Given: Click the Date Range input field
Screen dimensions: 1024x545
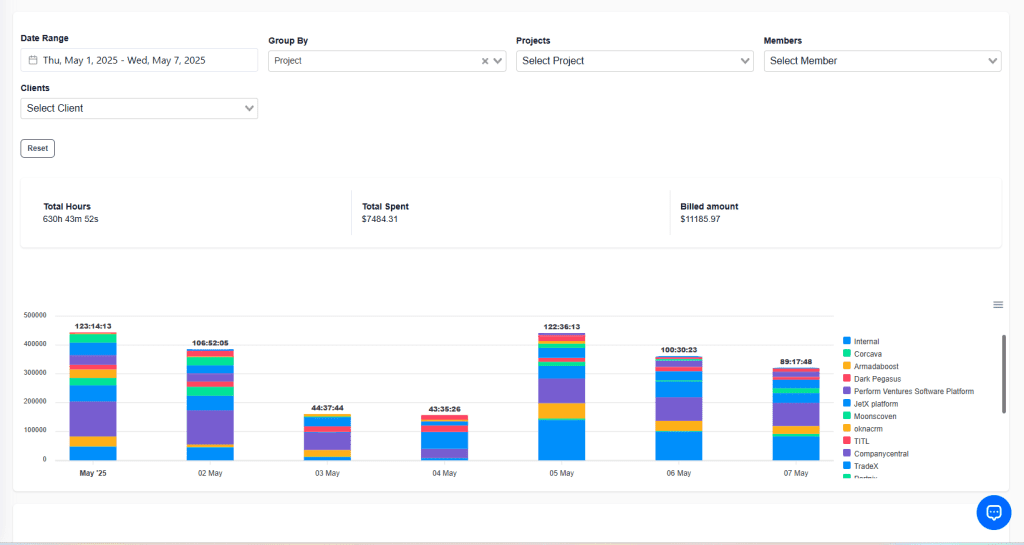Looking at the screenshot, I should coord(139,61).
